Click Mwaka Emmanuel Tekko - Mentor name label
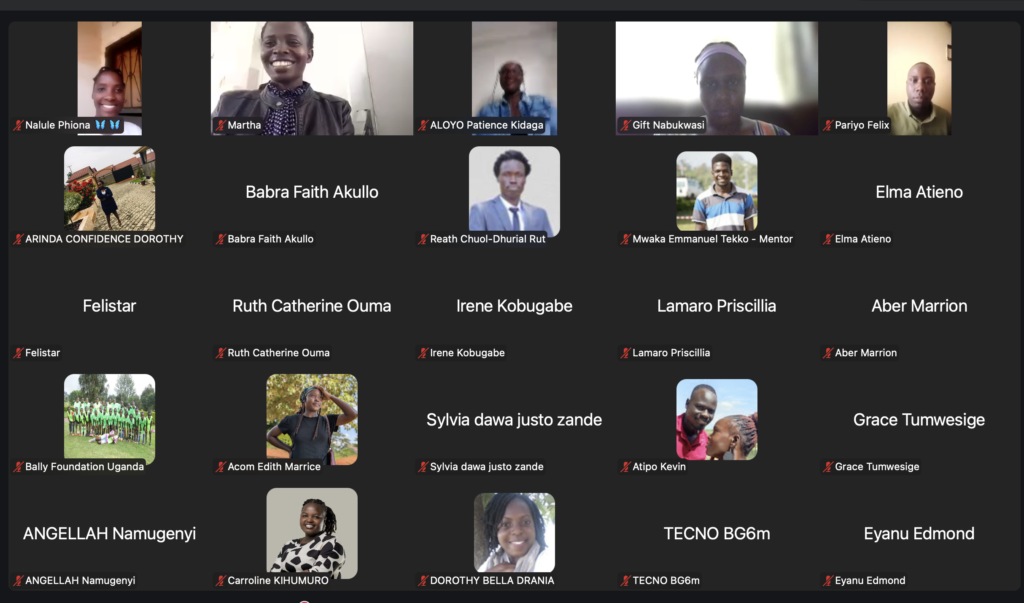The height and width of the screenshot is (603, 1024). pos(712,239)
